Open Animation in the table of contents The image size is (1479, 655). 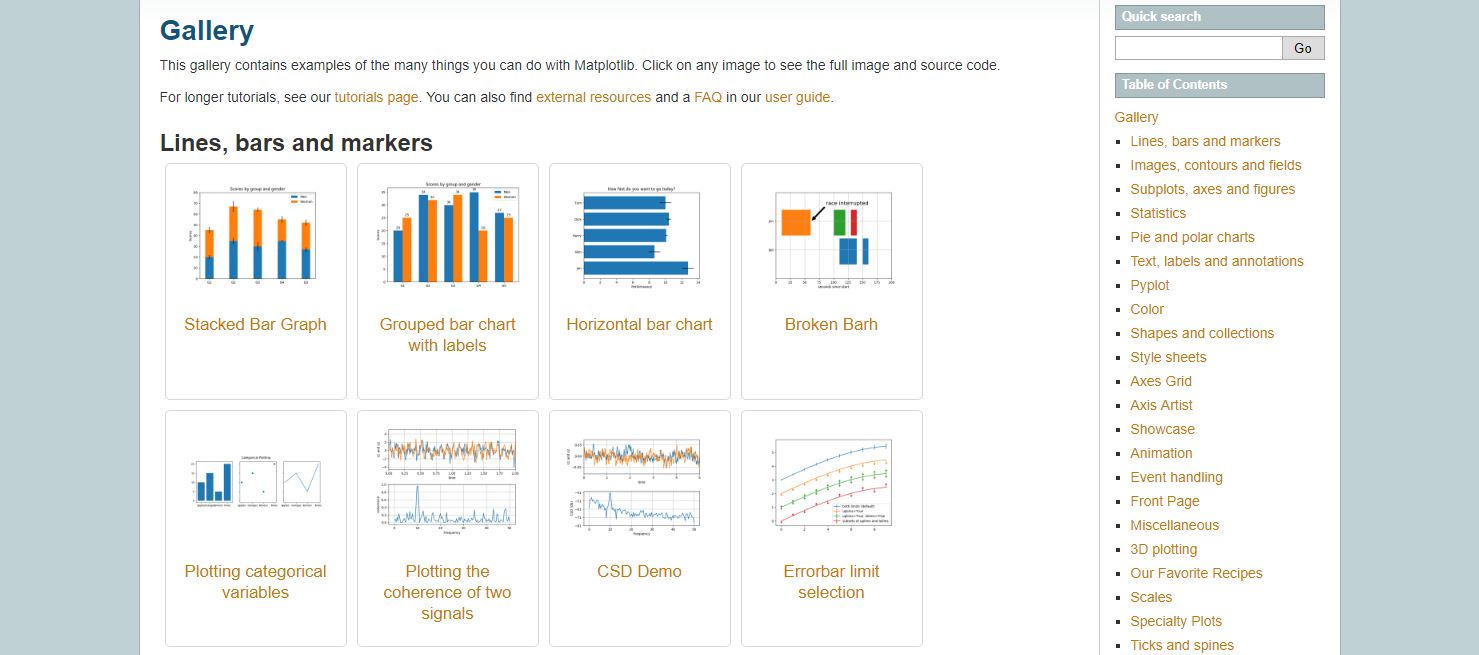[x=1161, y=453]
